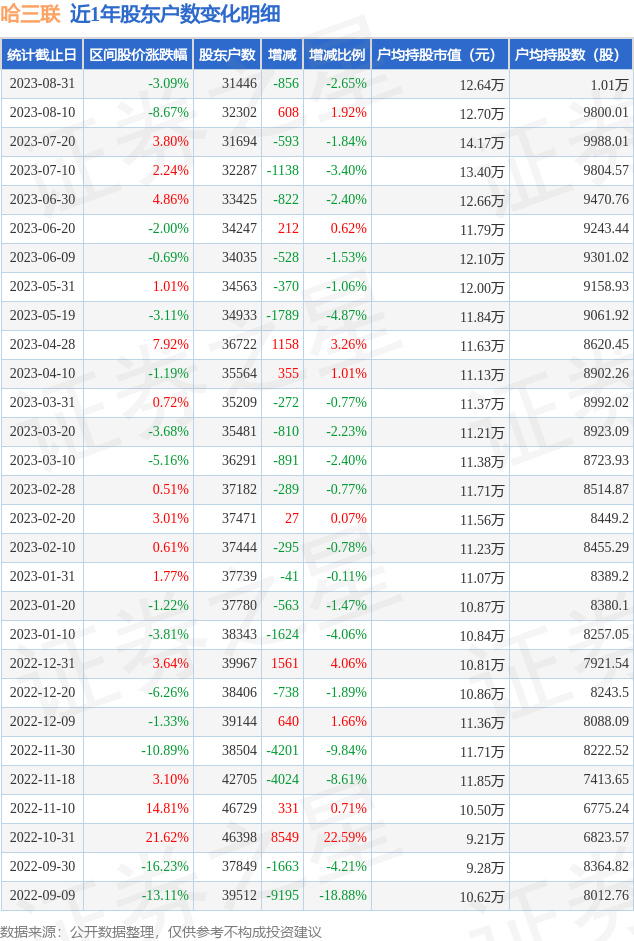Click the 增减比例 column header

(x=337, y=55)
